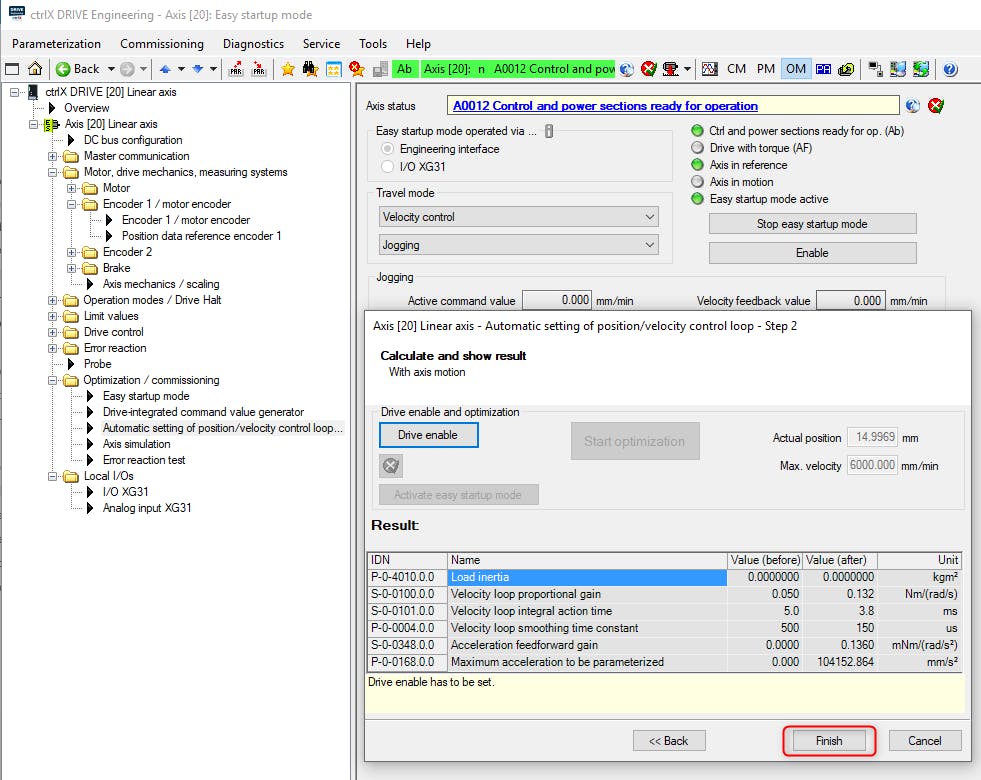Expand the Motor tree folder
This screenshot has height=780, width=981.
click(72, 188)
